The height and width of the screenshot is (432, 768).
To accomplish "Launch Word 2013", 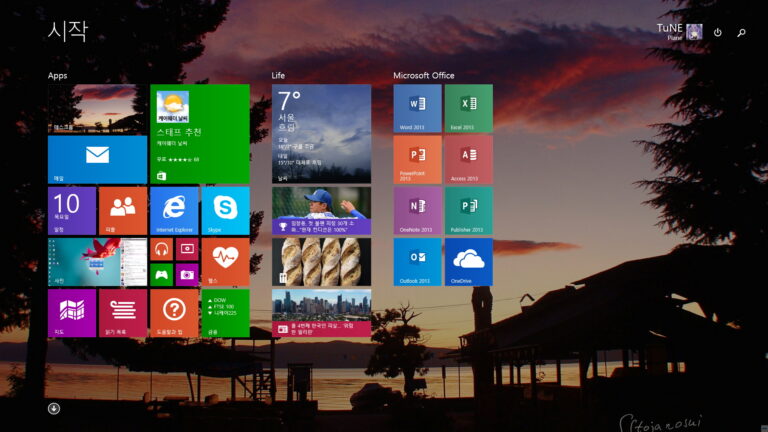I will click(x=417, y=108).
